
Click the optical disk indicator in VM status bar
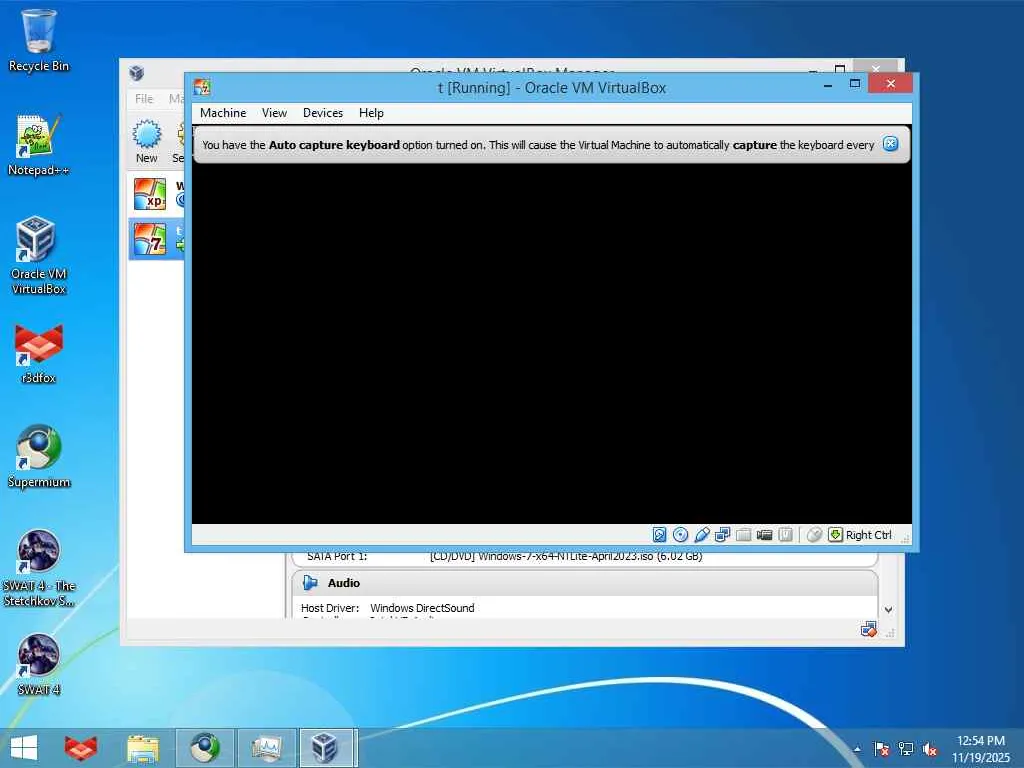(x=680, y=535)
